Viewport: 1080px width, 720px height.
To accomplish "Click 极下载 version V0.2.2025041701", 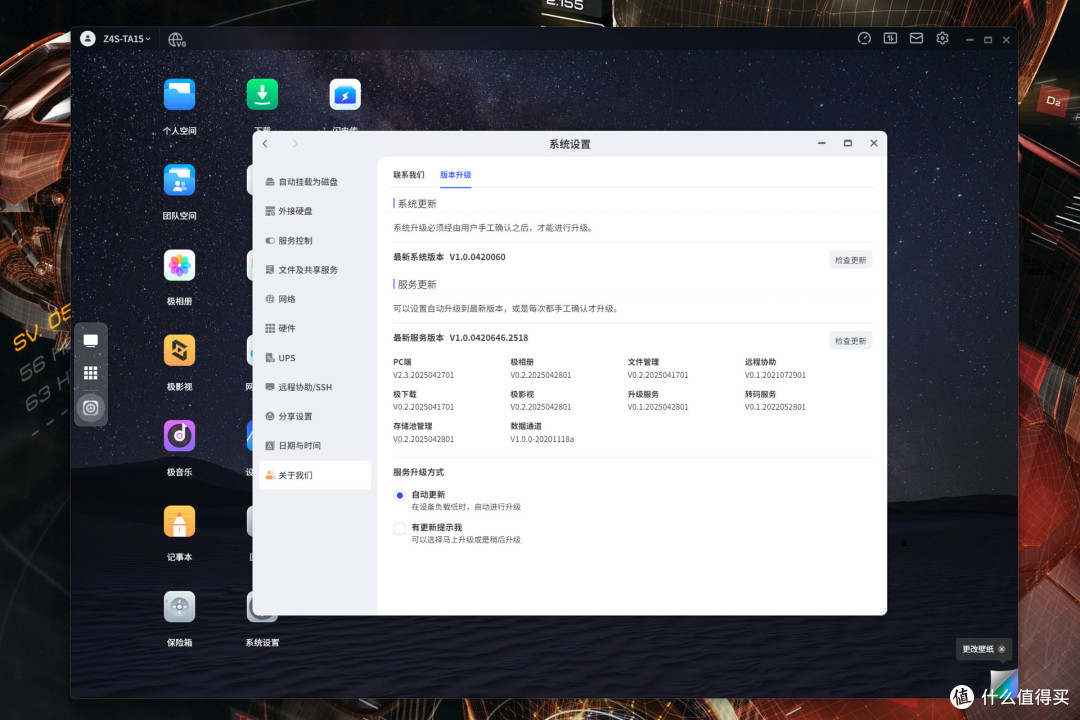I will click(423, 407).
